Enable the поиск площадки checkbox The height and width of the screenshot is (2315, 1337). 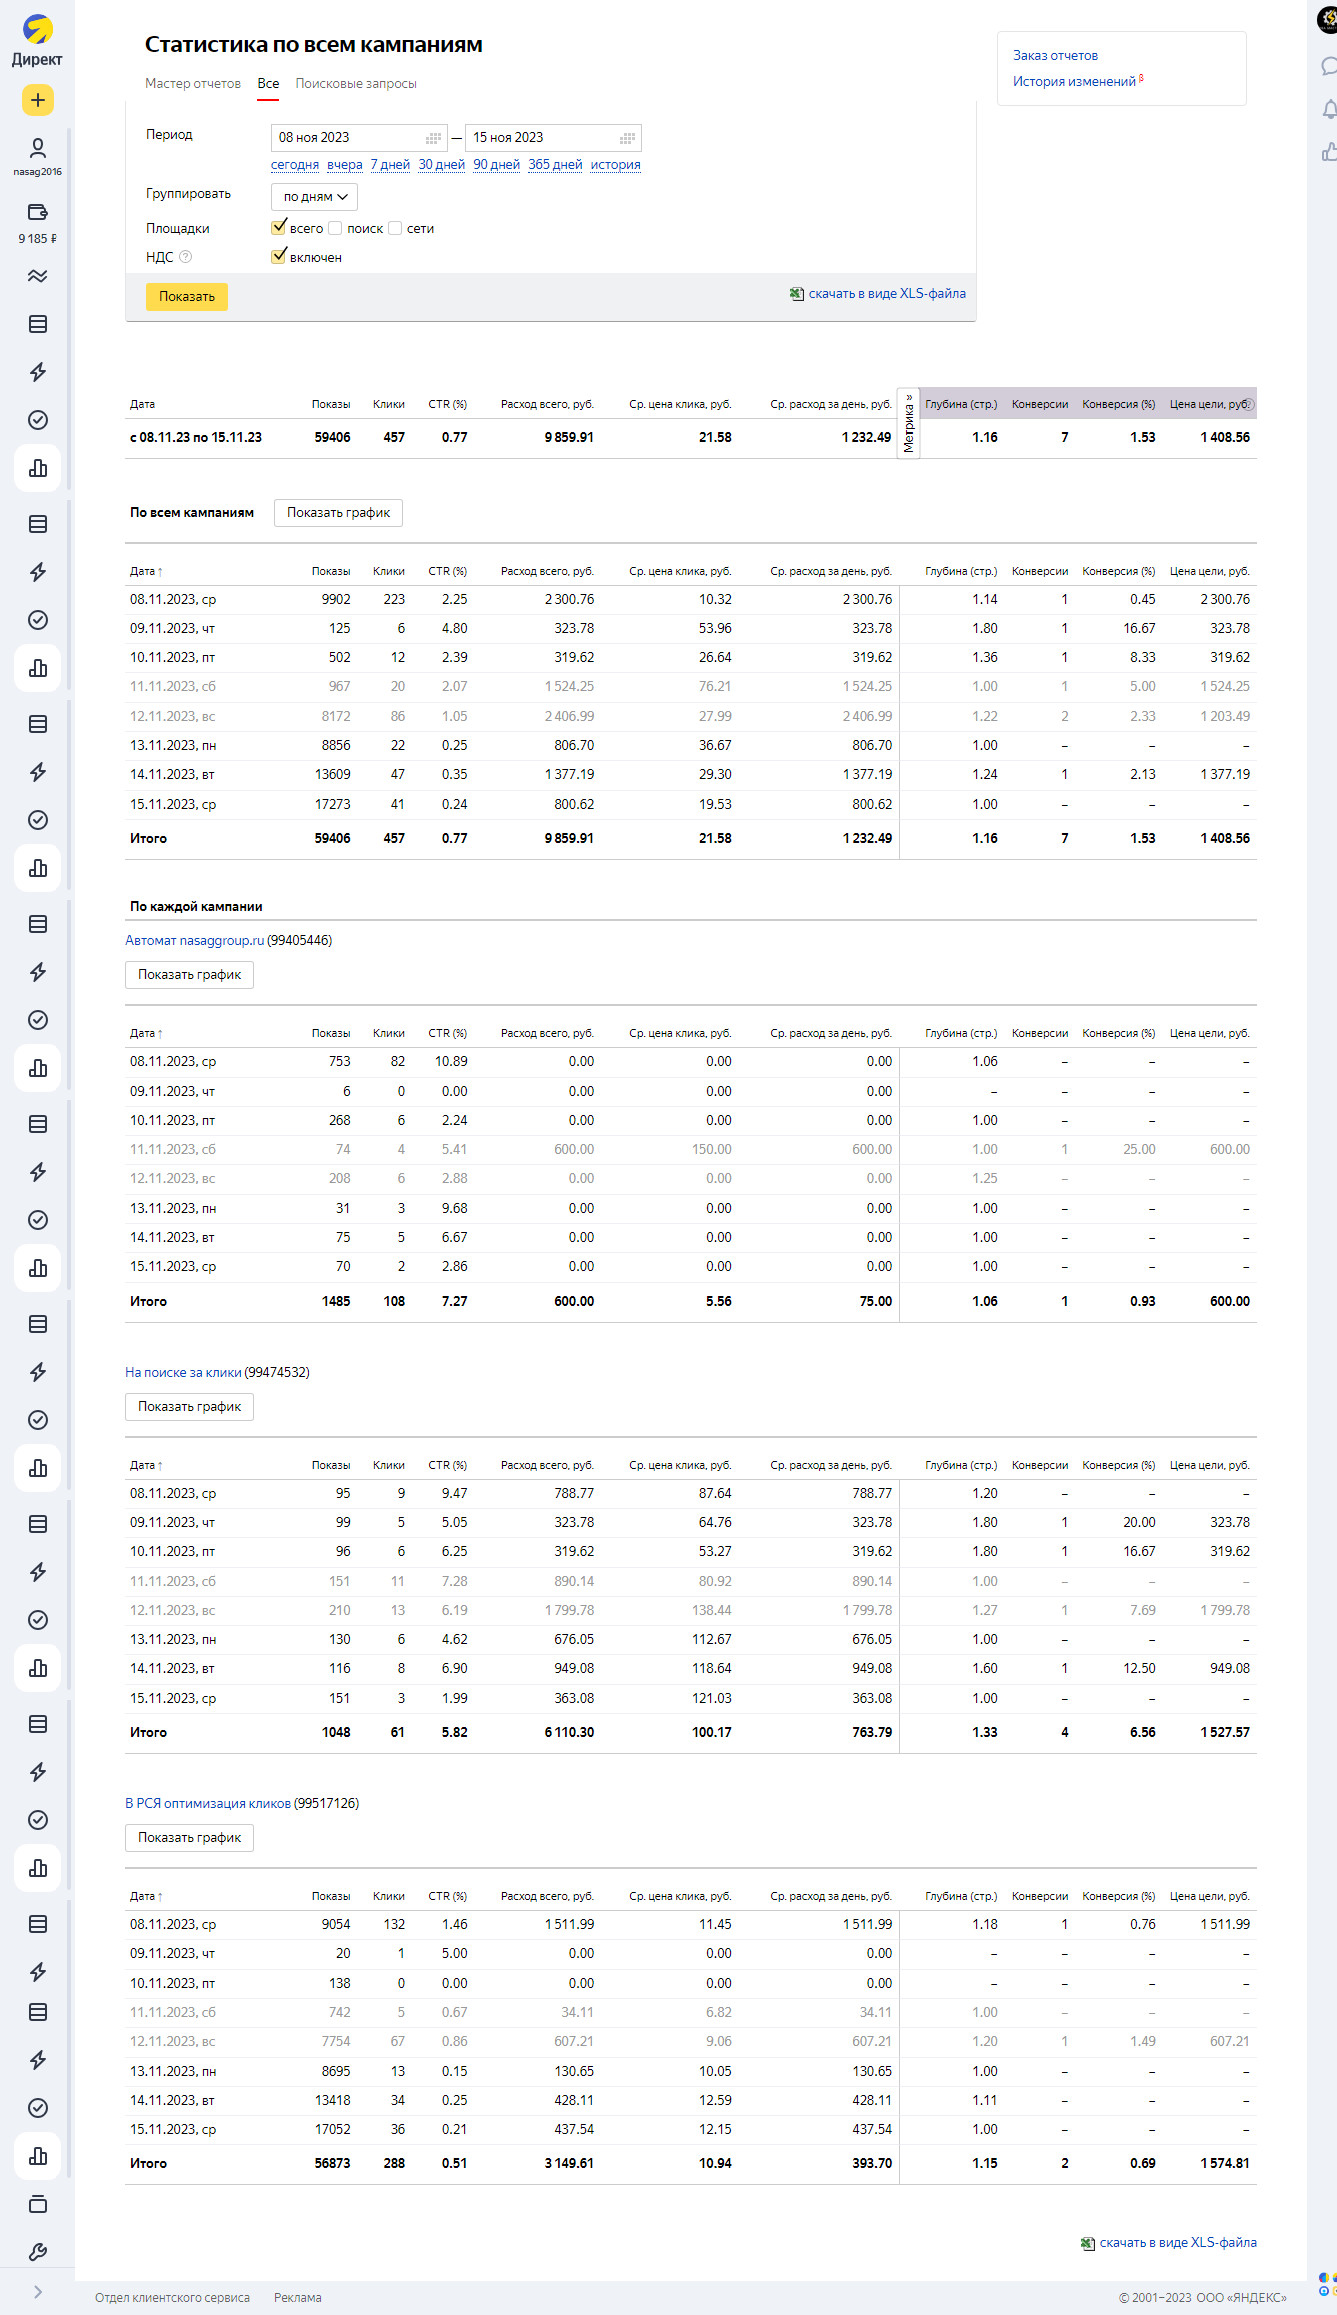pyautogui.click(x=336, y=228)
